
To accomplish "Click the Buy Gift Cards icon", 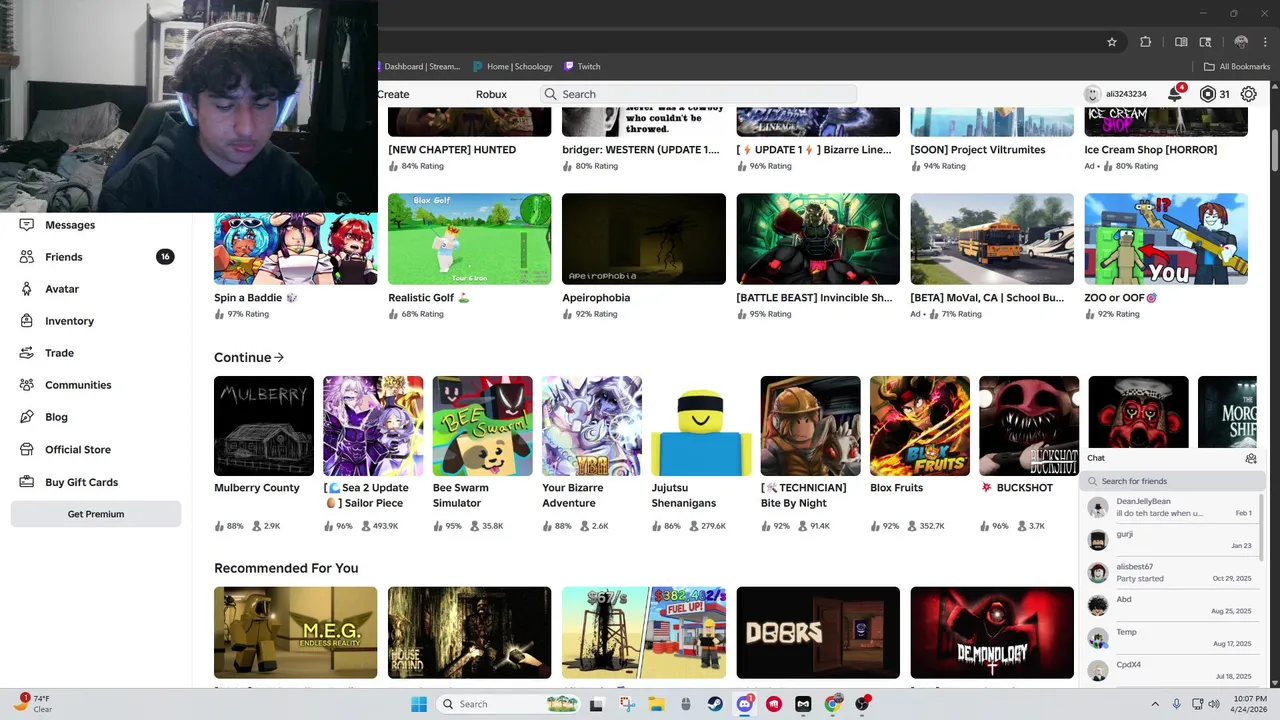I will coord(27,482).
